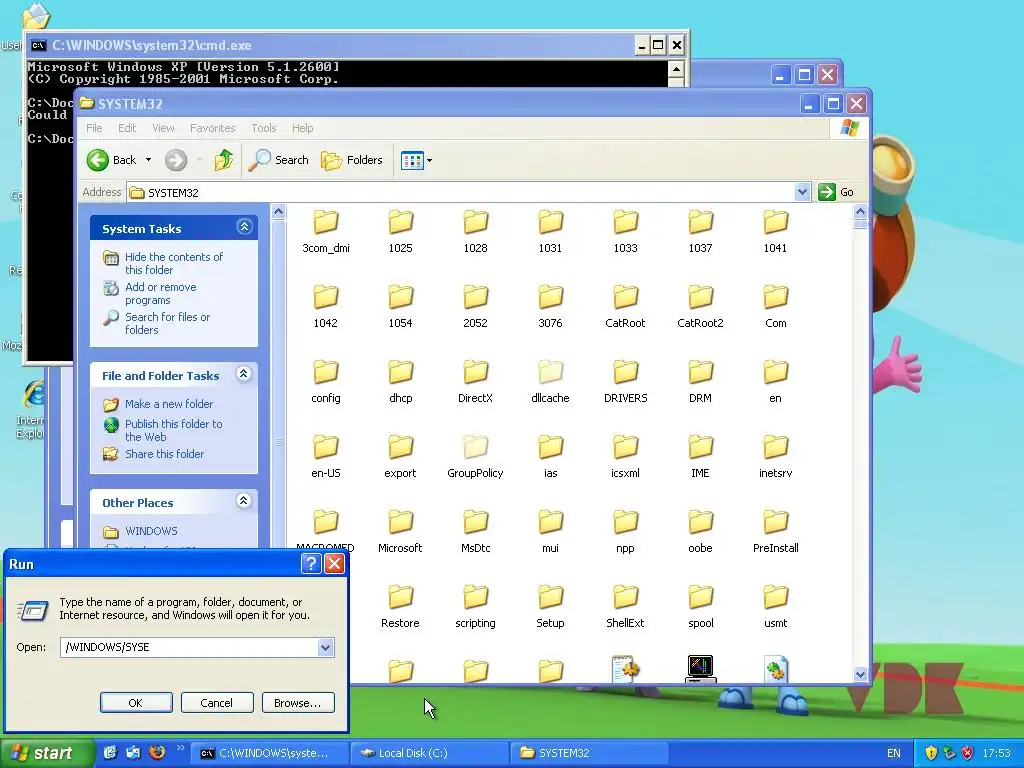Image resolution: width=1024 pixels, height=768 pixels.
Task: Click the EN language indicator
Action: pyautogui.click(x=893, y=753)
